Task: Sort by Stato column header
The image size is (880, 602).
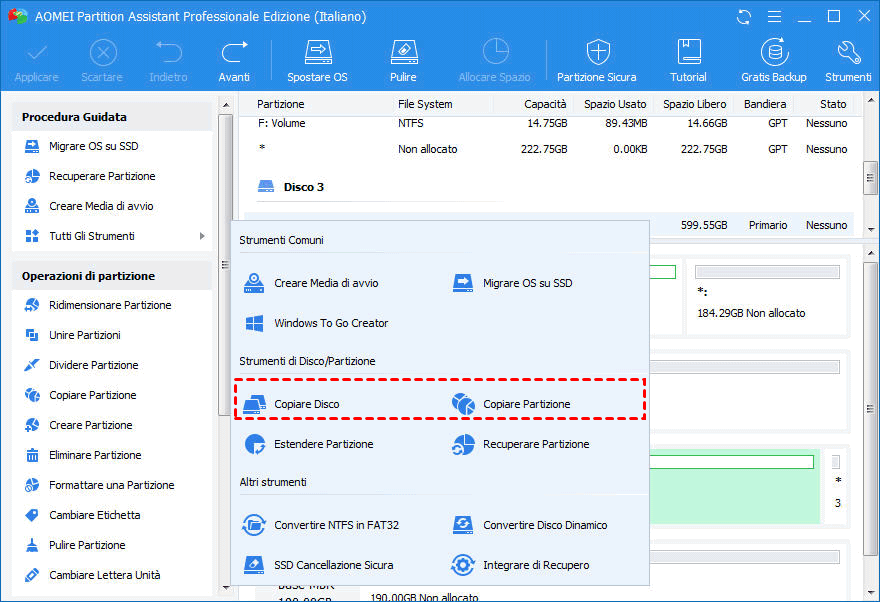Action: pyautogui.click(x=833, y=104)
